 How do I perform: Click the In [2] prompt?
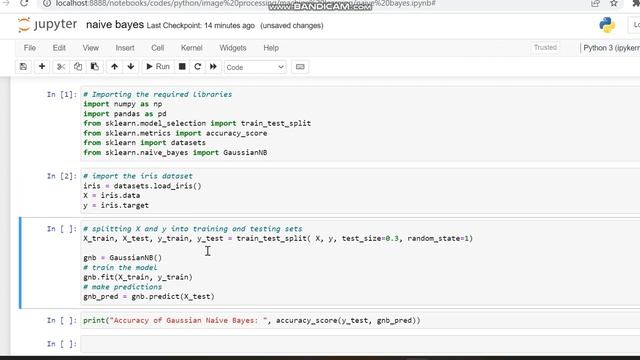pos(62,176)
